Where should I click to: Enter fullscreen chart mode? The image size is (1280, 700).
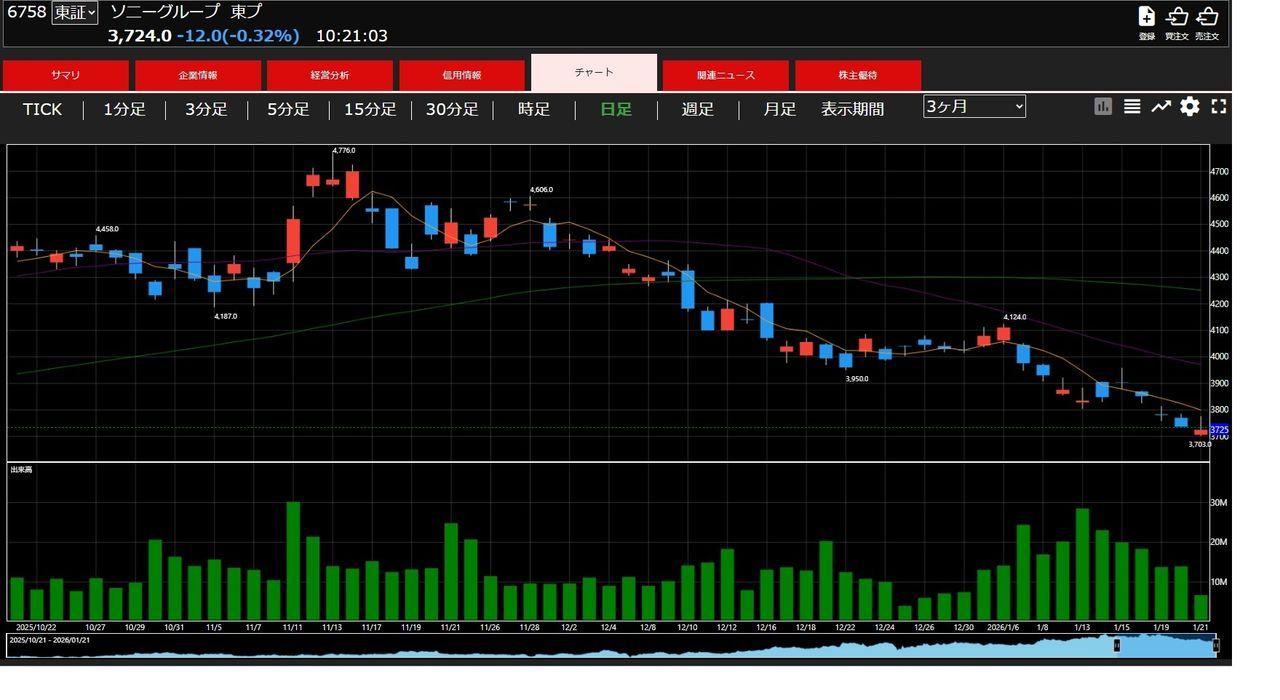pyautogui.click(x=1218, y=106)
